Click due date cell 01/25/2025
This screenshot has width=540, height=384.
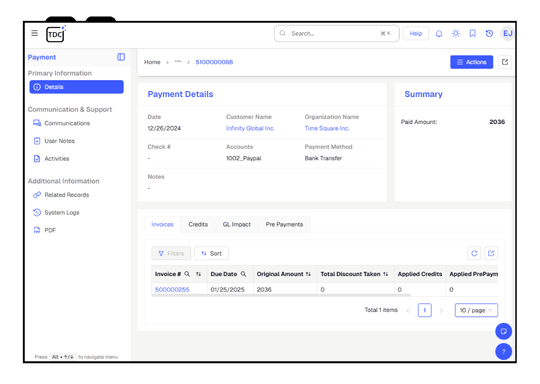(228, 290)
